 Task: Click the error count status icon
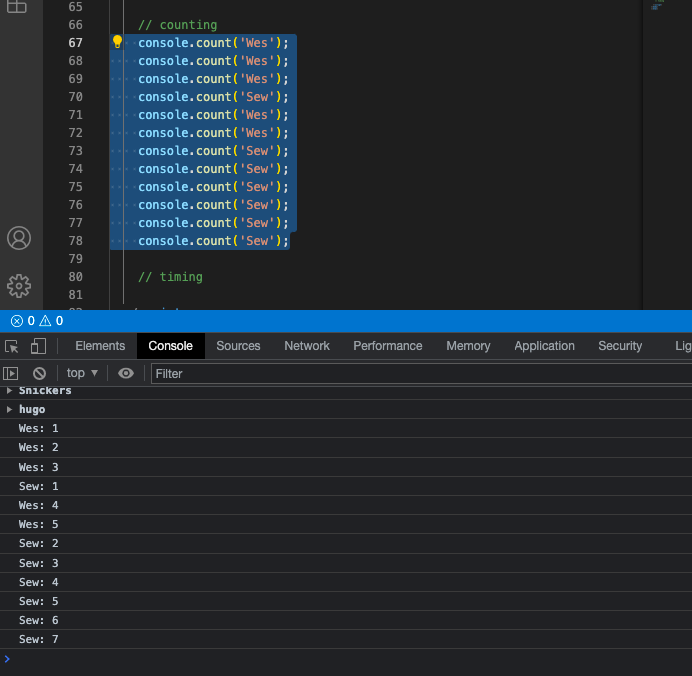(x=17, y=321)
